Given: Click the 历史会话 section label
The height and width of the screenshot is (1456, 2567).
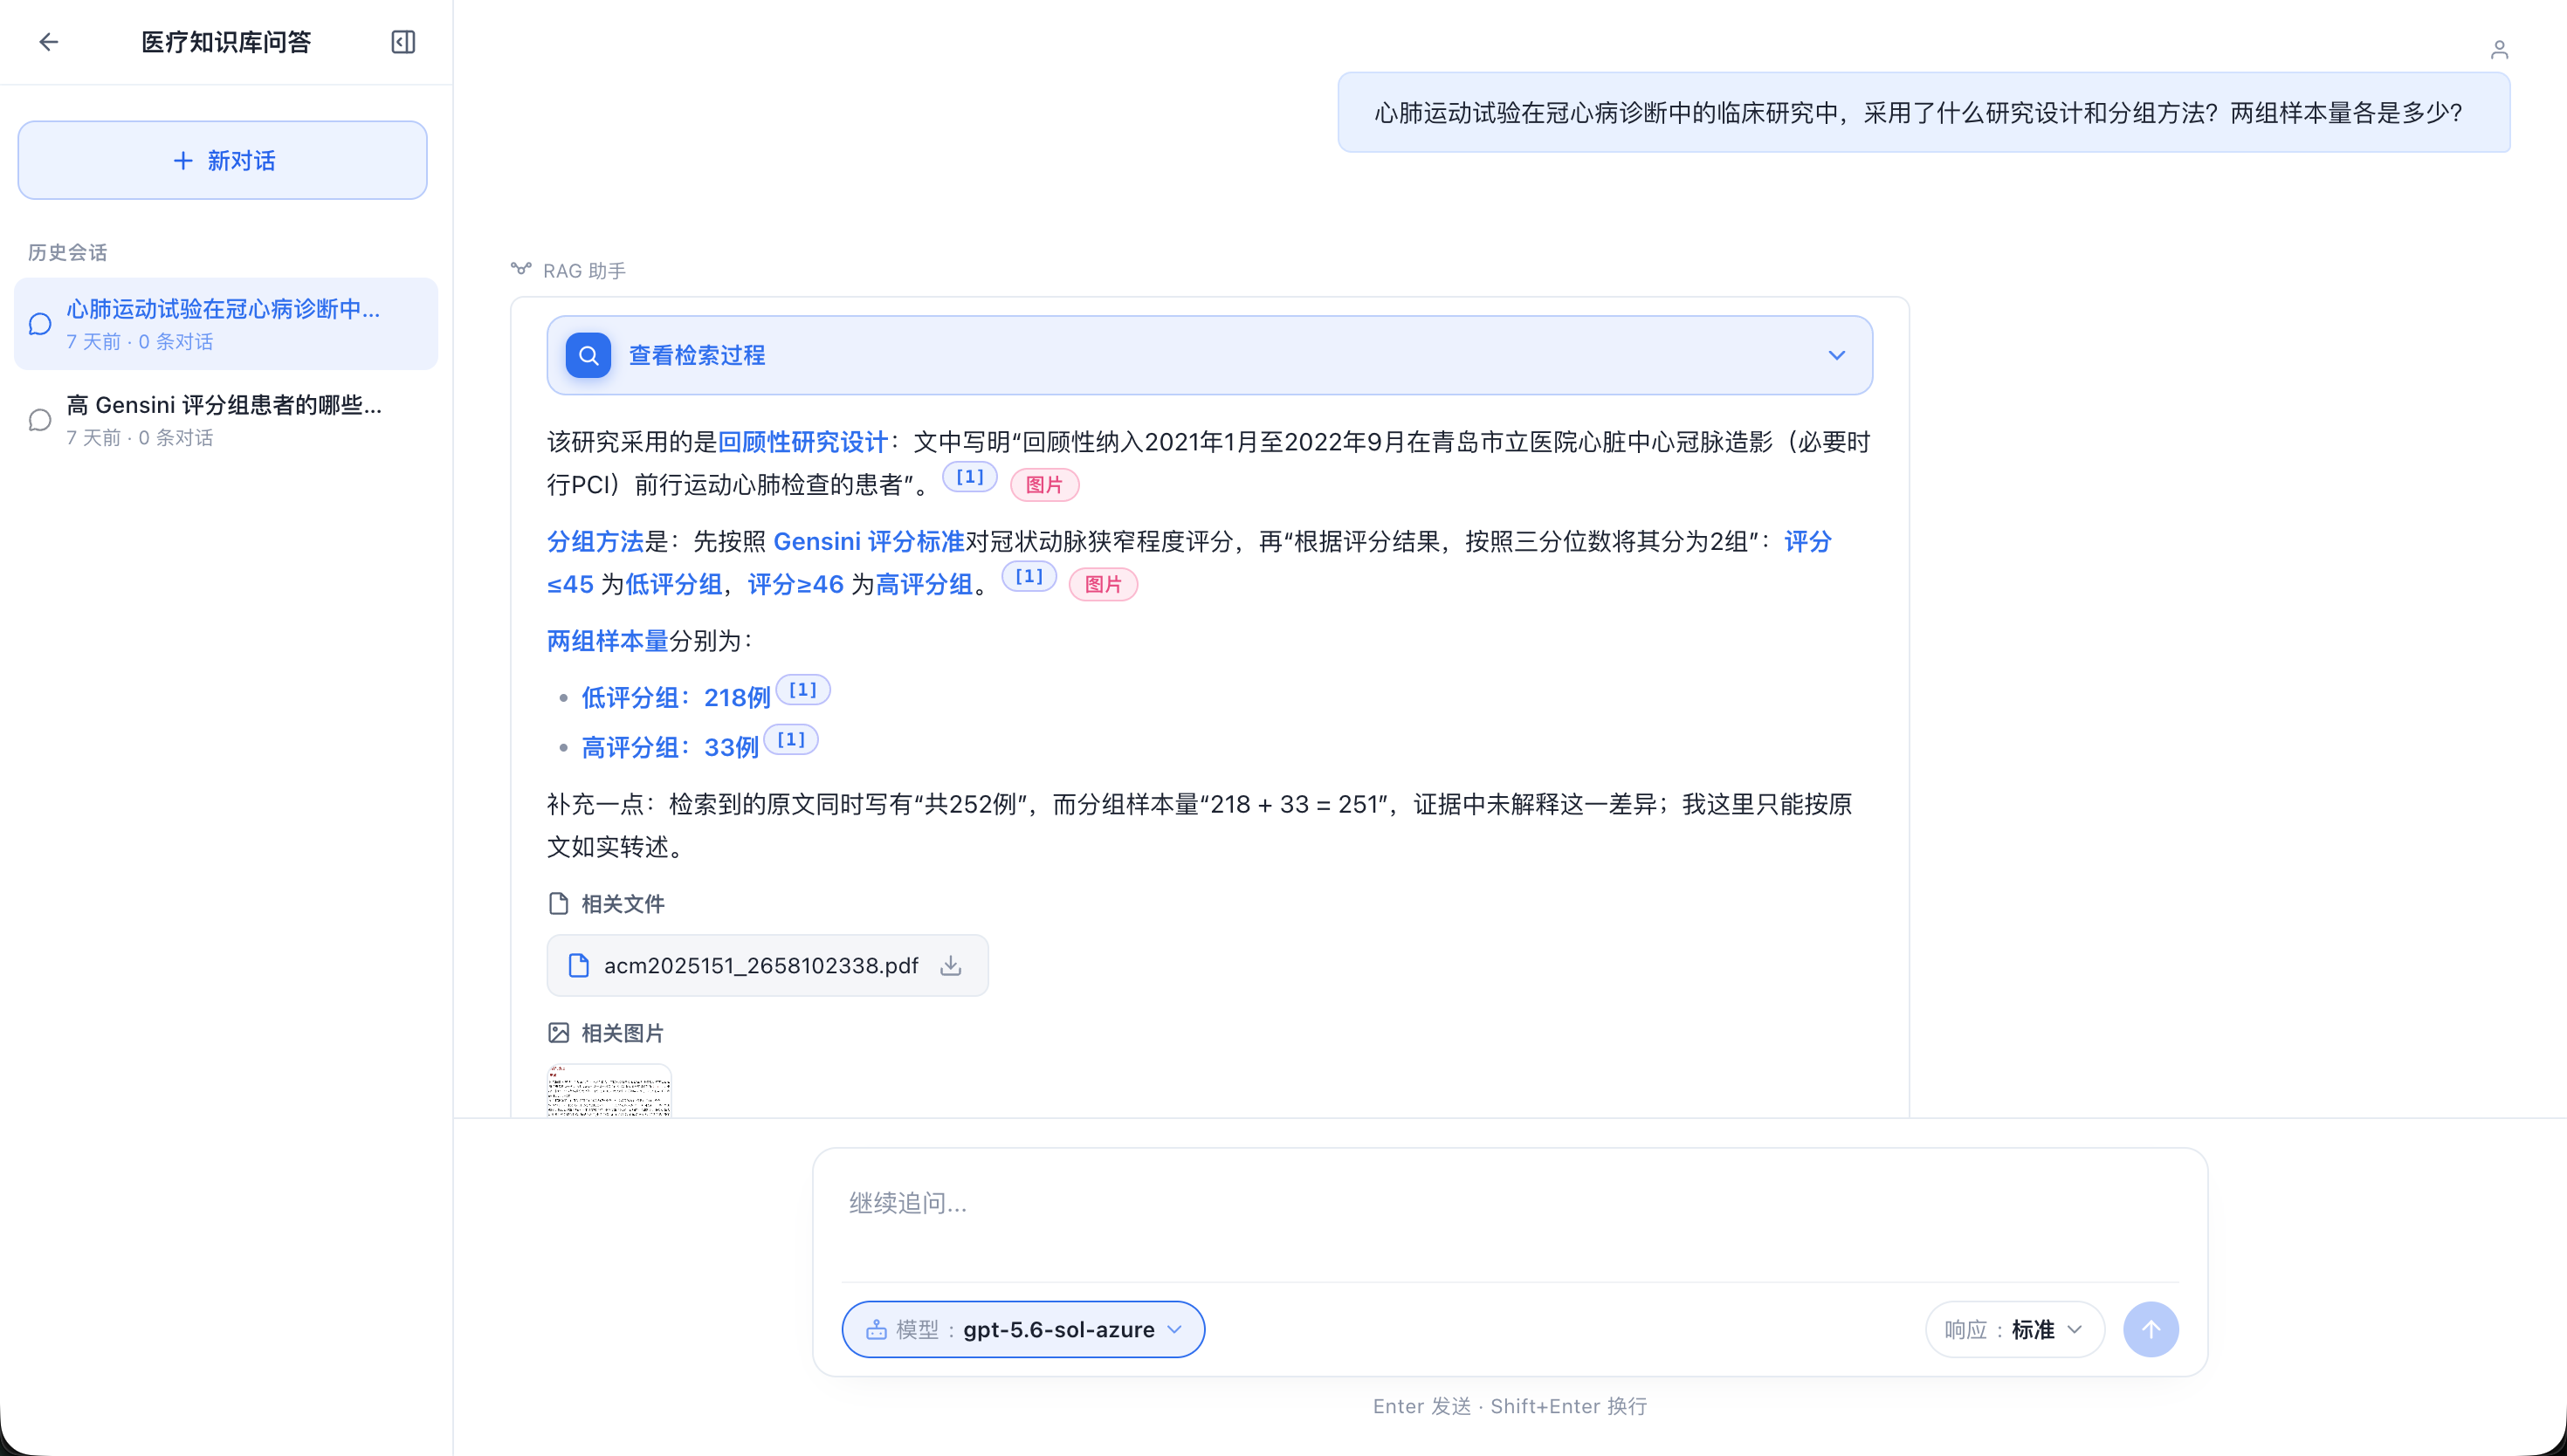Looking at the screenshot, I should pos(68,252).
